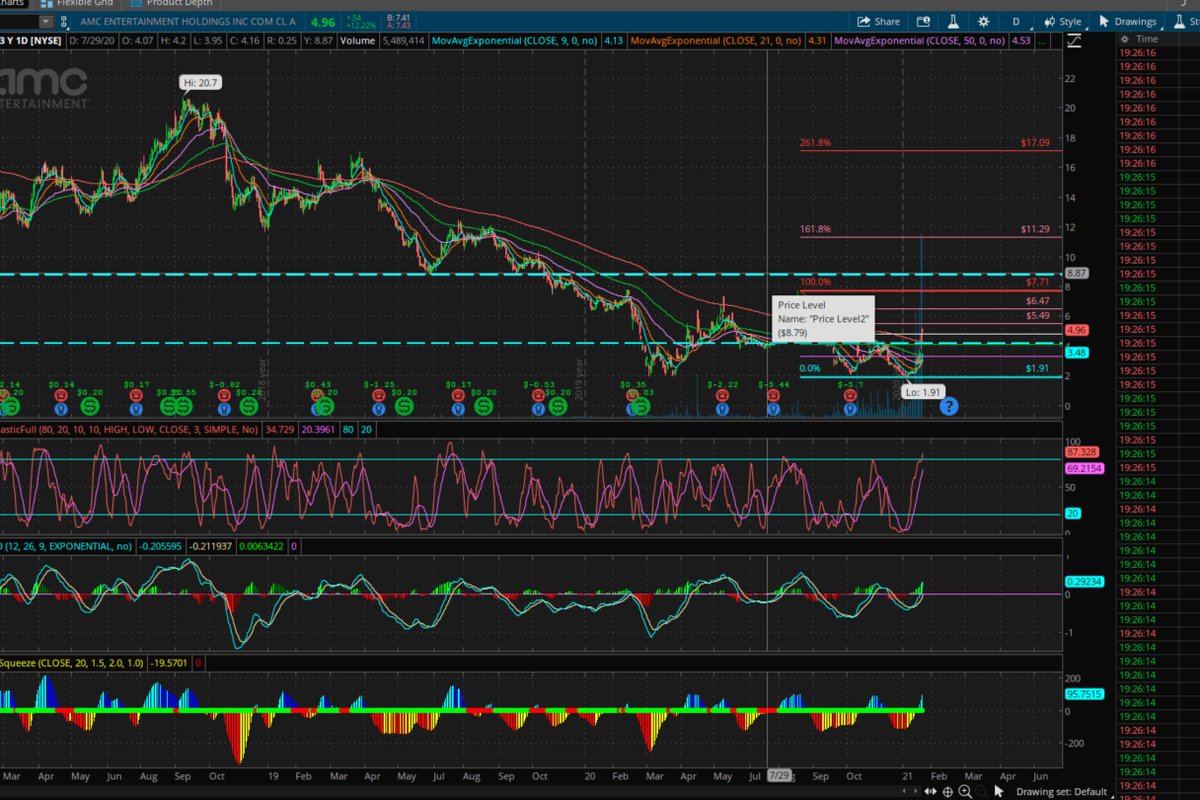Open the D timeframe dropdown
The image size is (1200, 800).
(1016, 21)
